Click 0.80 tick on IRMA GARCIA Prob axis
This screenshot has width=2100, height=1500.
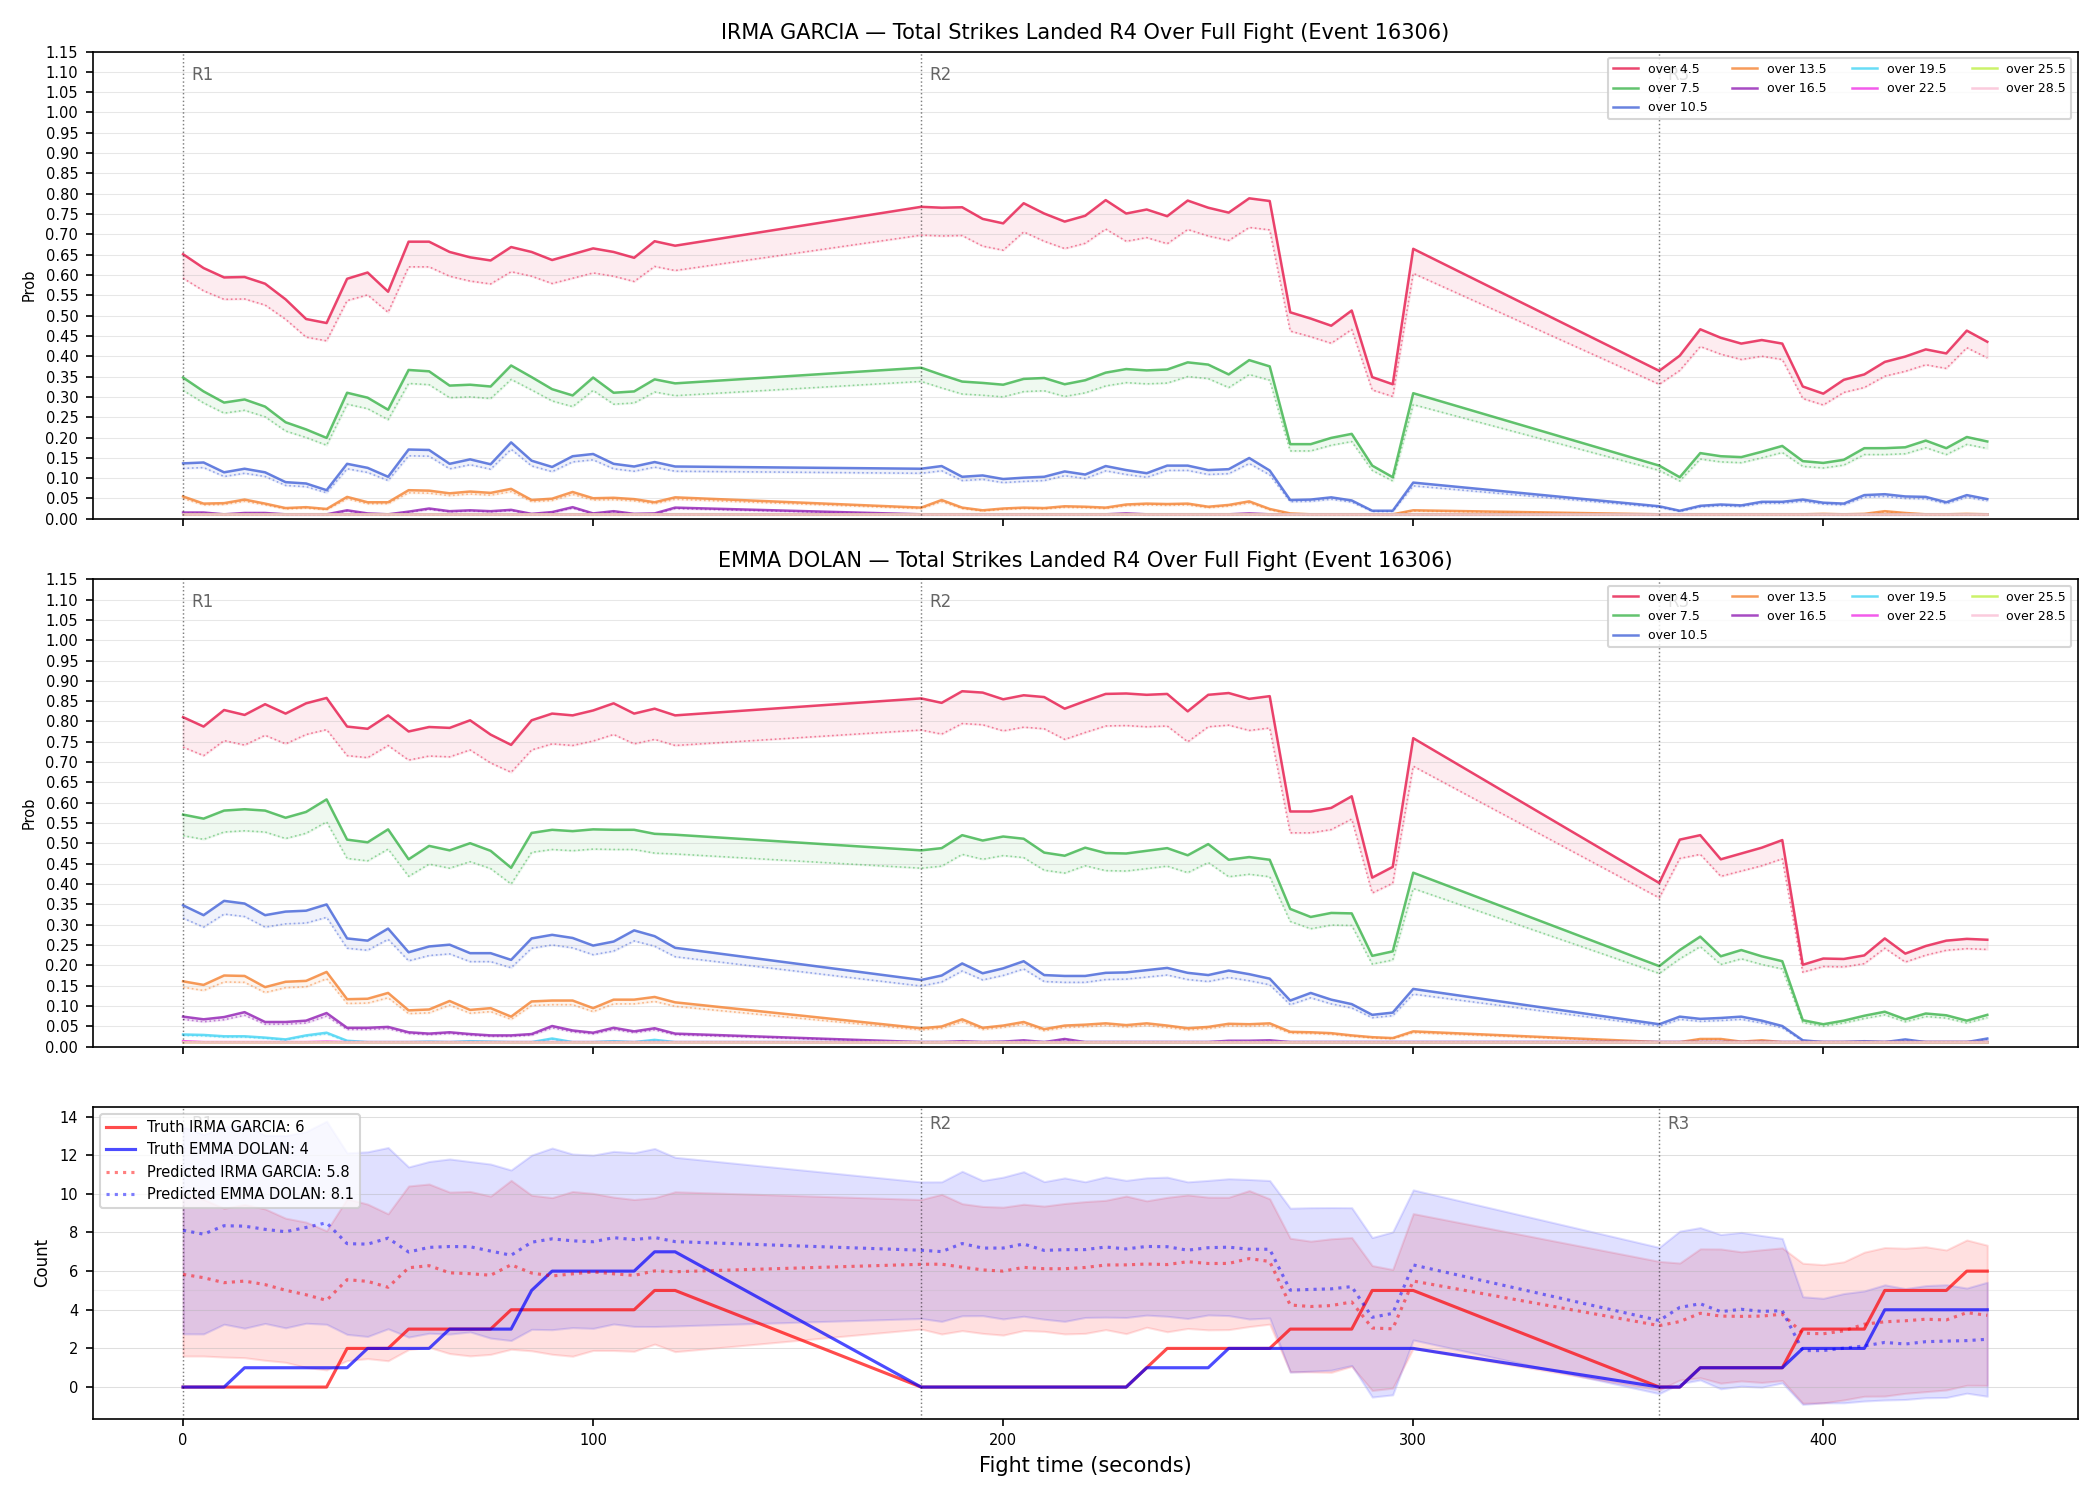(61, 194)
